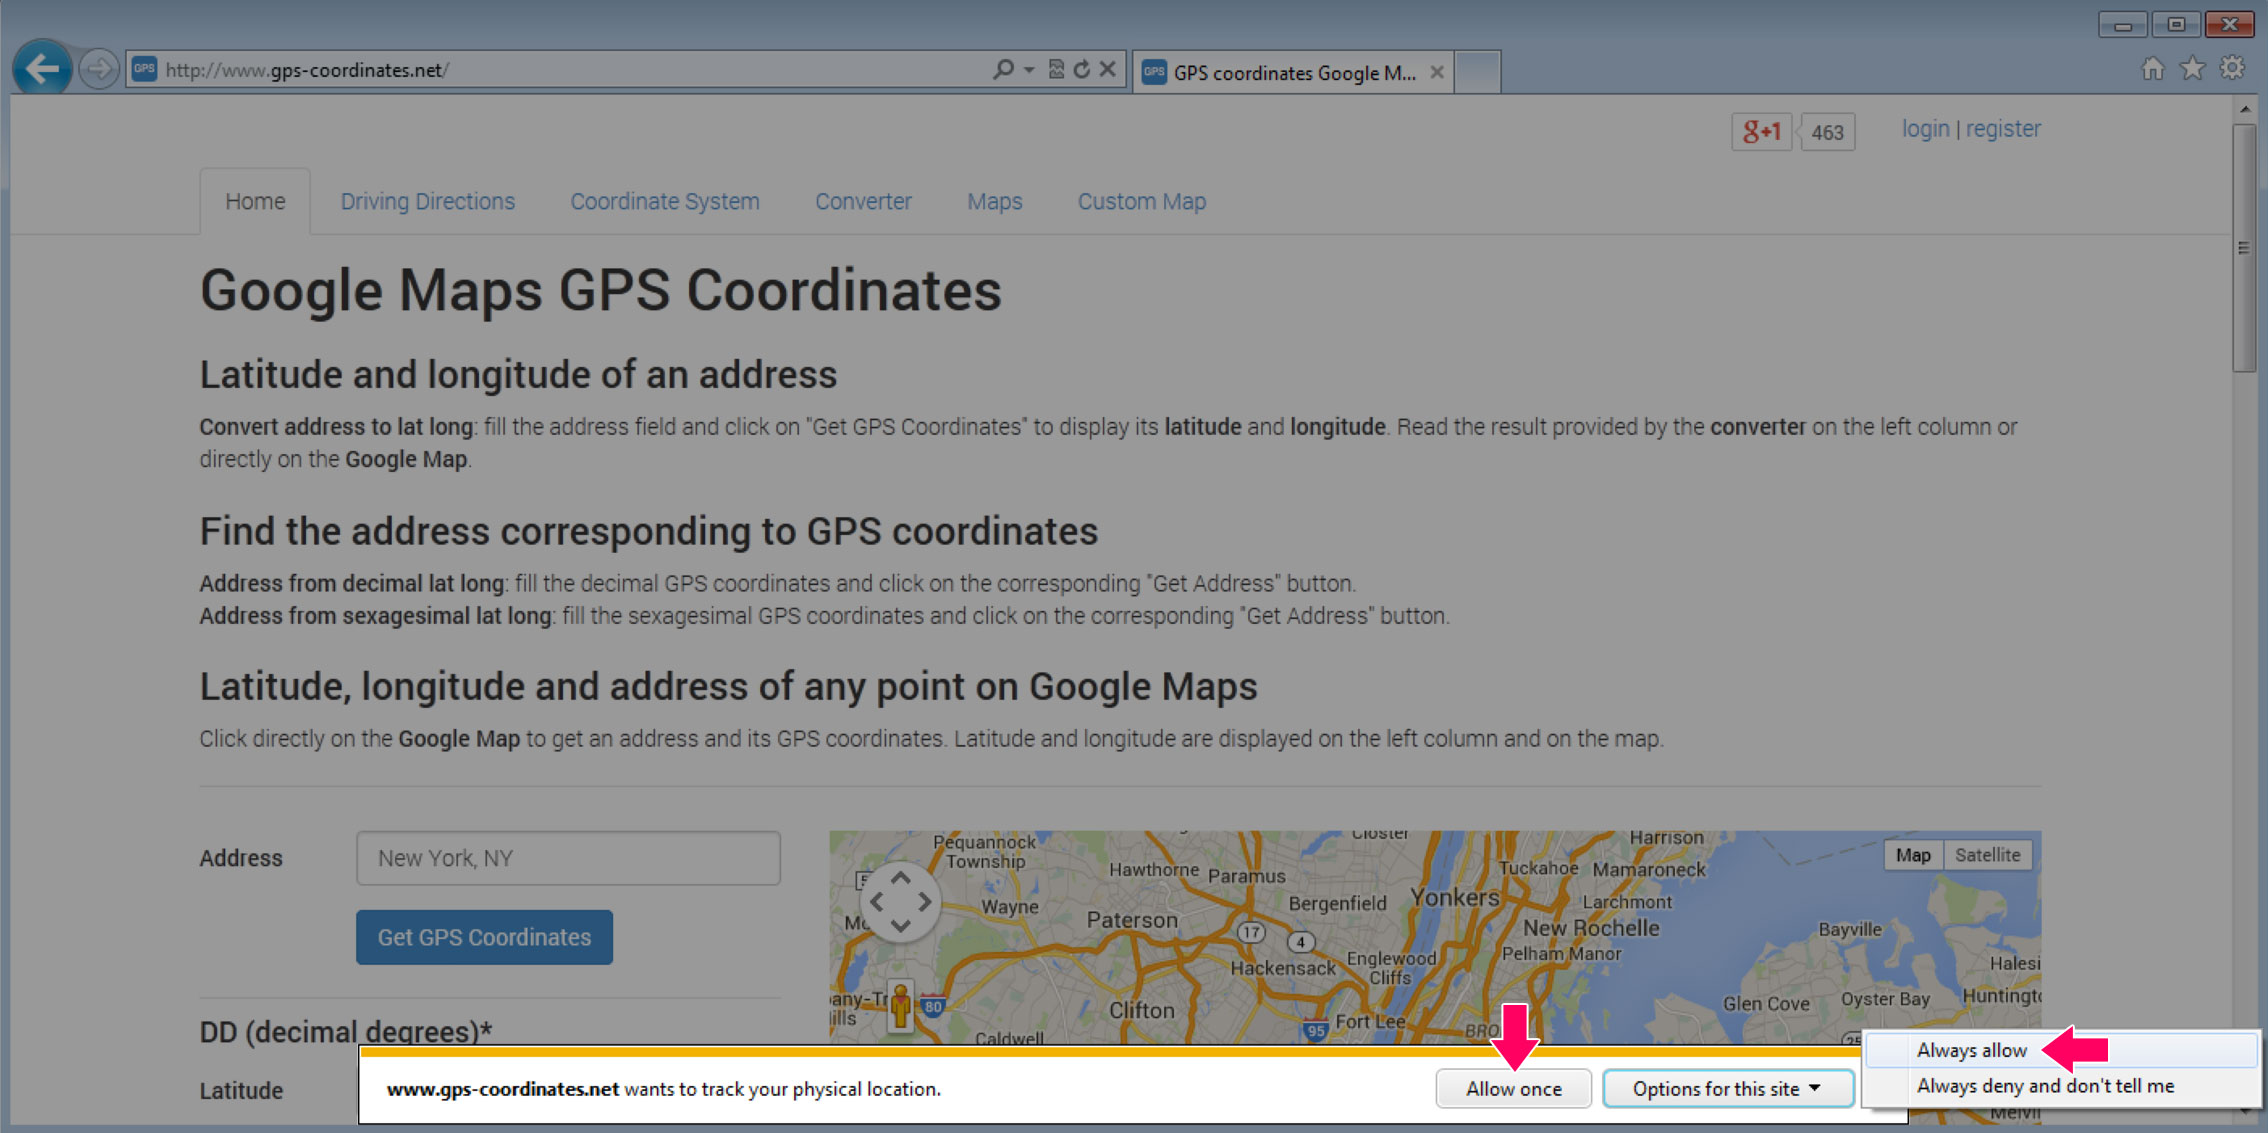The height and width of the screenshot is (1133, 2268).
Task: Open the address bar autocomplete dropdown arrow
Action: (x=1029, y=70)
